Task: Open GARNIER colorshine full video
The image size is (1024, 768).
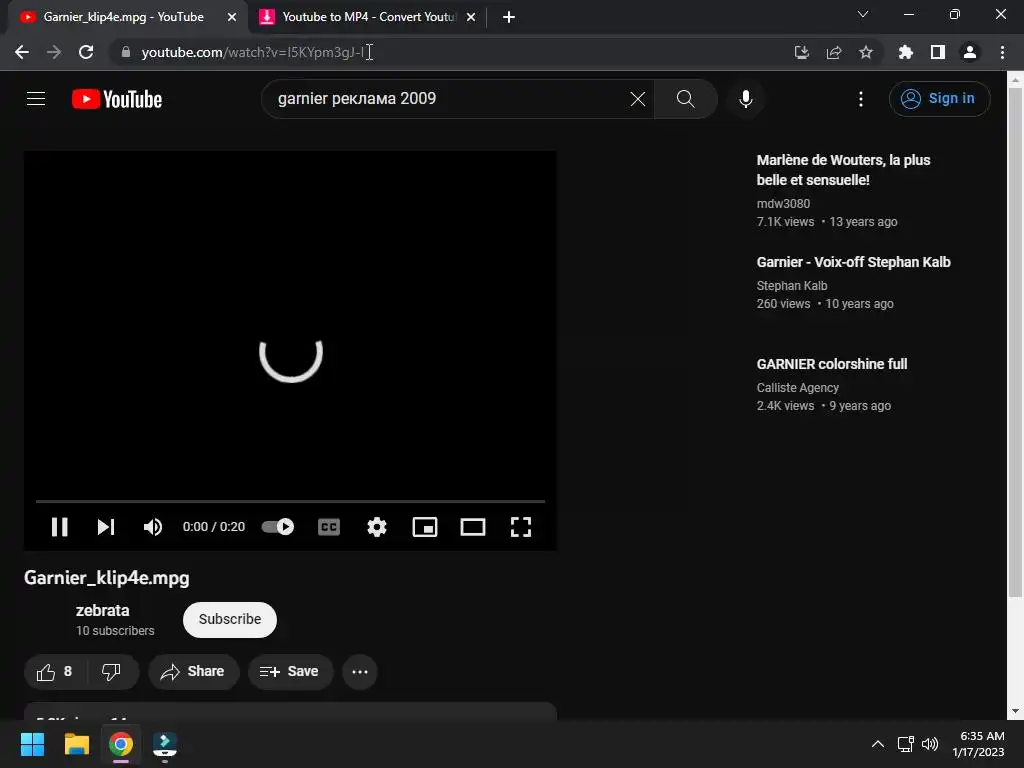Action: [x=831, y=364]
